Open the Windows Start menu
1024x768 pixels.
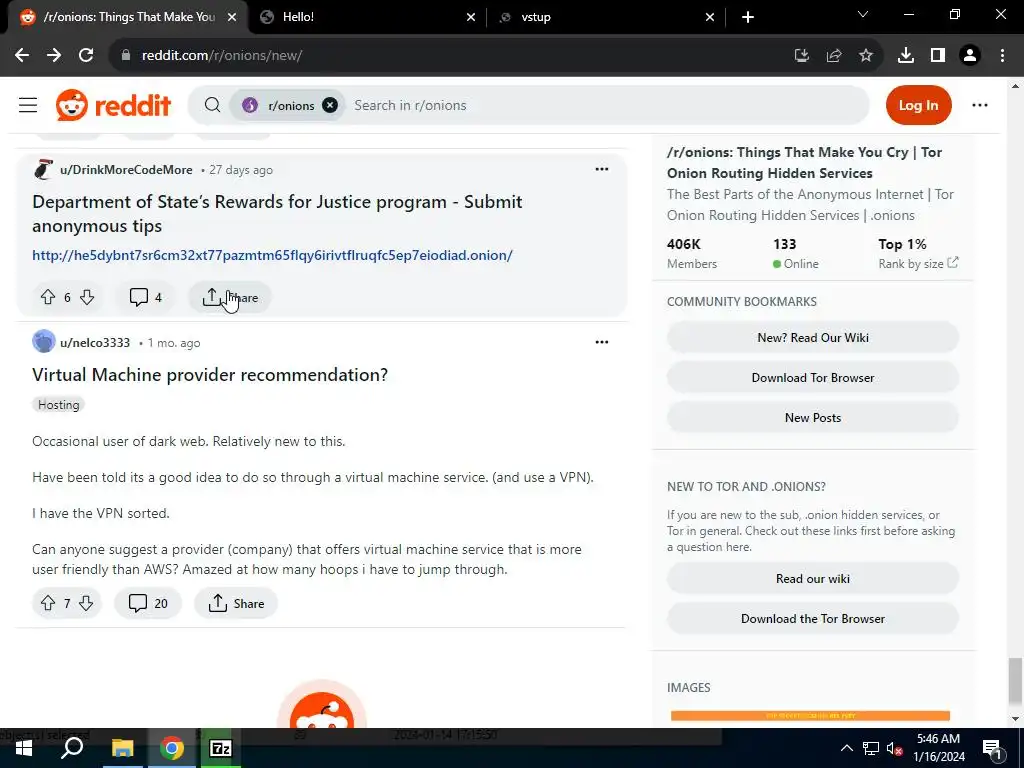tap(24, 748)
